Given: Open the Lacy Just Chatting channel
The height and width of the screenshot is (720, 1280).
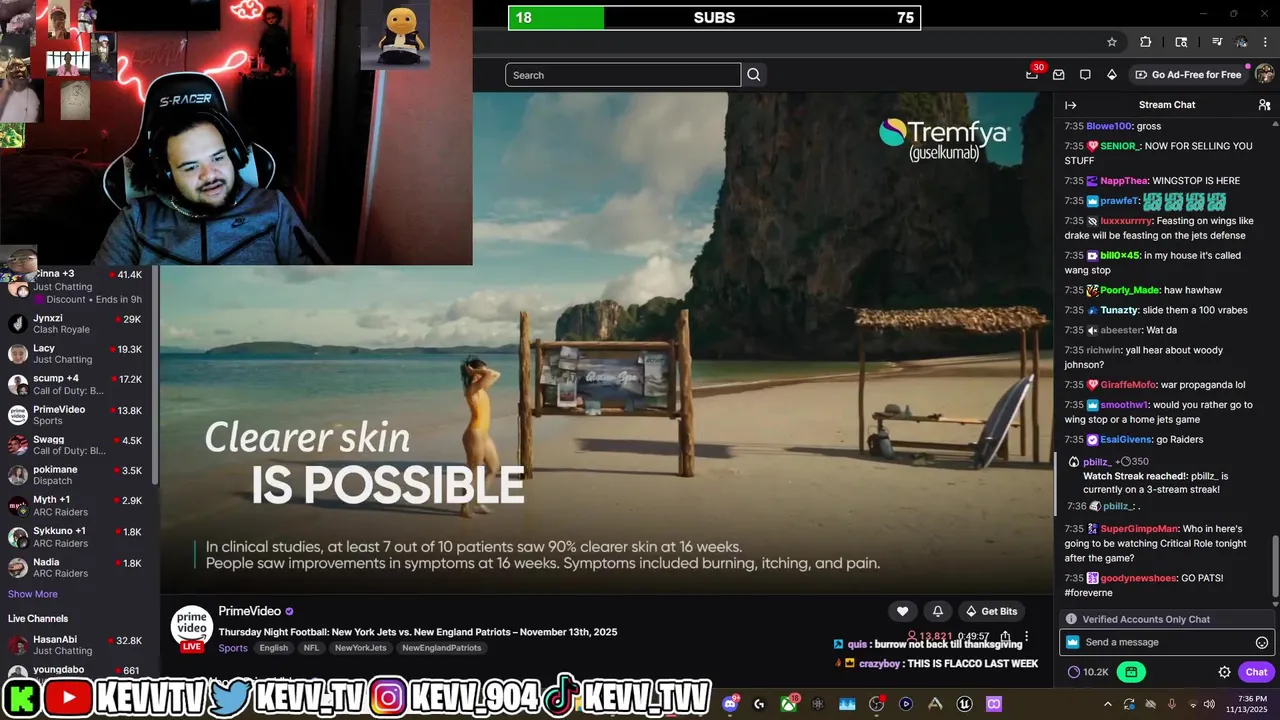Looking at the screenshot, I should coord(76,354).
